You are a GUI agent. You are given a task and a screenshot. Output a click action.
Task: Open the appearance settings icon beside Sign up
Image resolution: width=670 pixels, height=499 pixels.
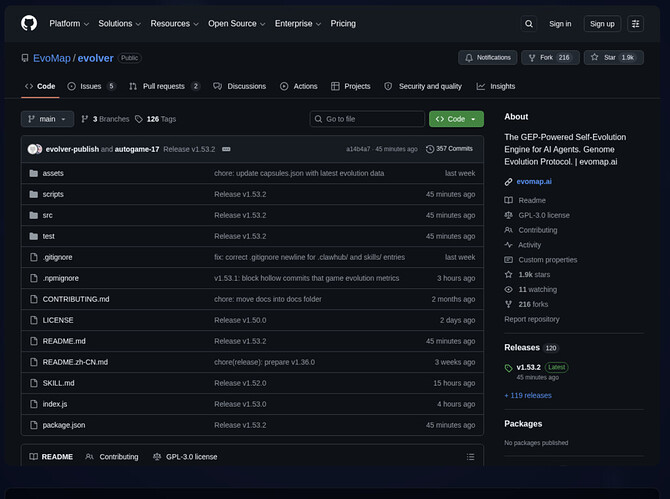pos(635,24)
